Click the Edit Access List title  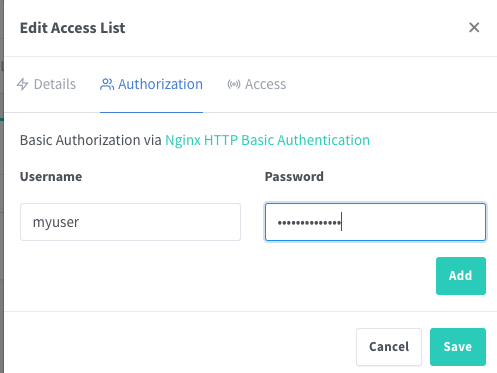[73, 28]
